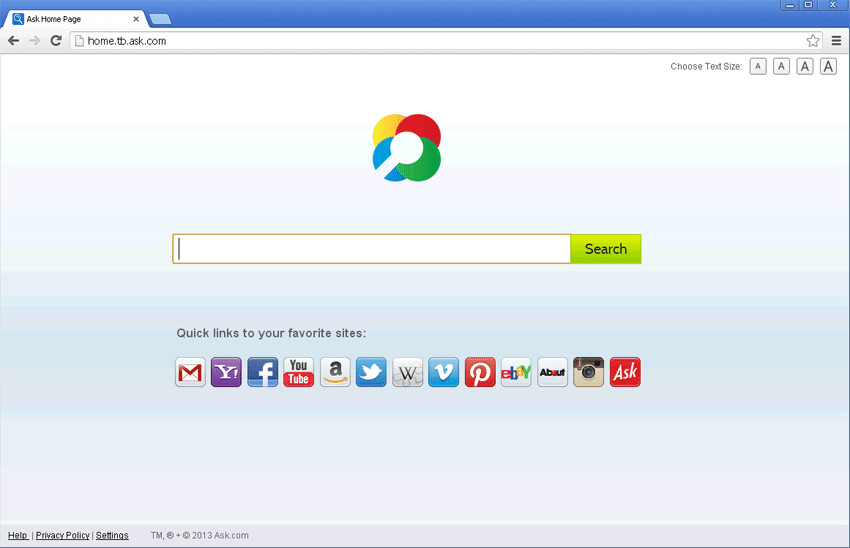The image size is (850, 548).
Task: Select the smallest text size option
Action: coord(758,67)
